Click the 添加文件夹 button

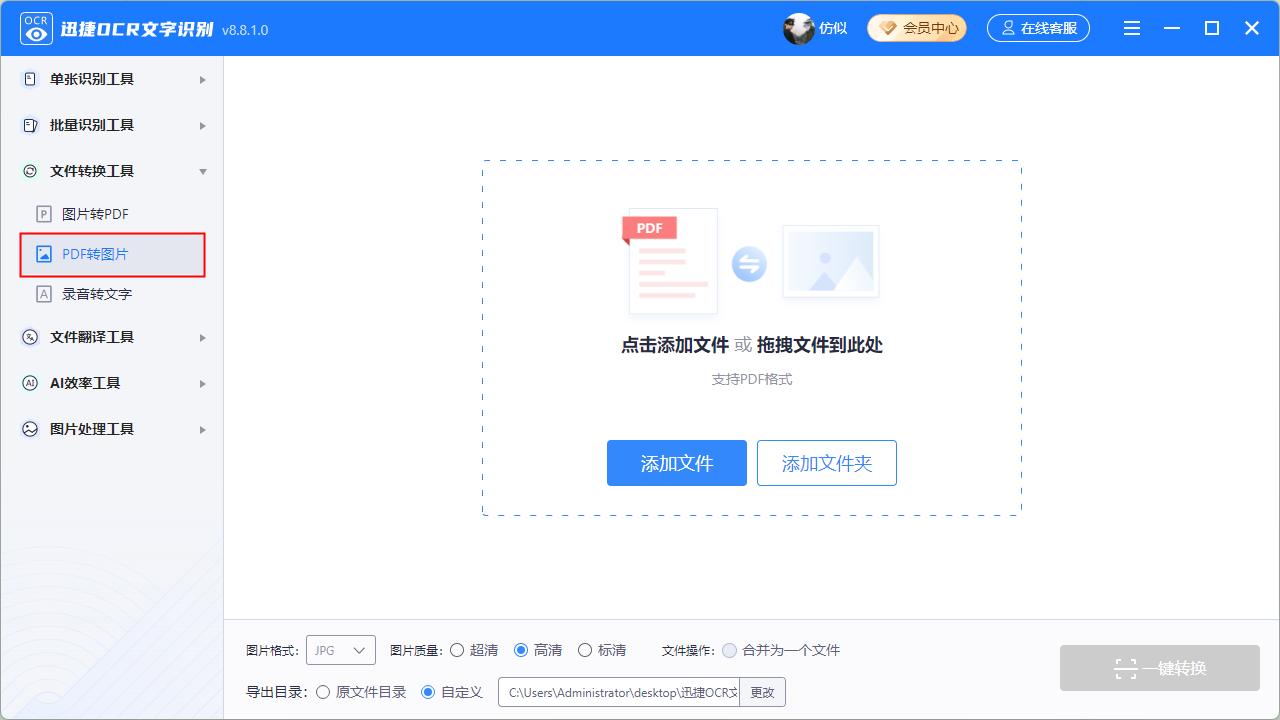click(827, 463)
